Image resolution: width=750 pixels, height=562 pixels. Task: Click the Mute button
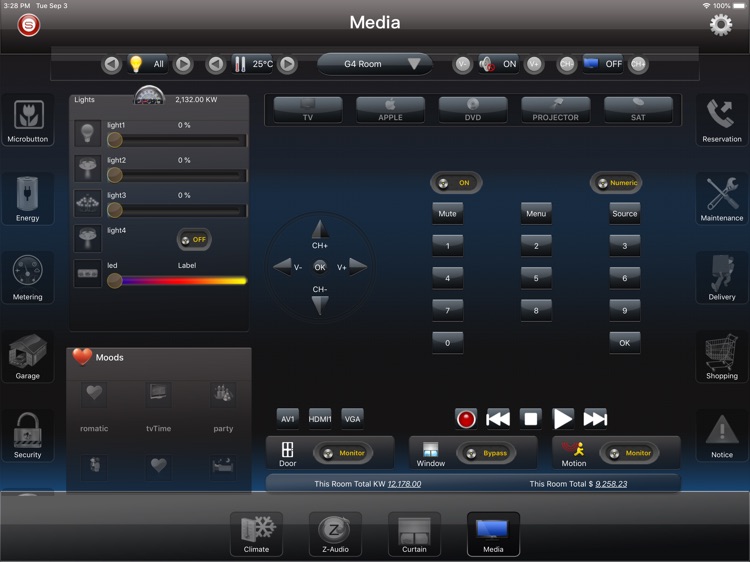click(448, 213)
